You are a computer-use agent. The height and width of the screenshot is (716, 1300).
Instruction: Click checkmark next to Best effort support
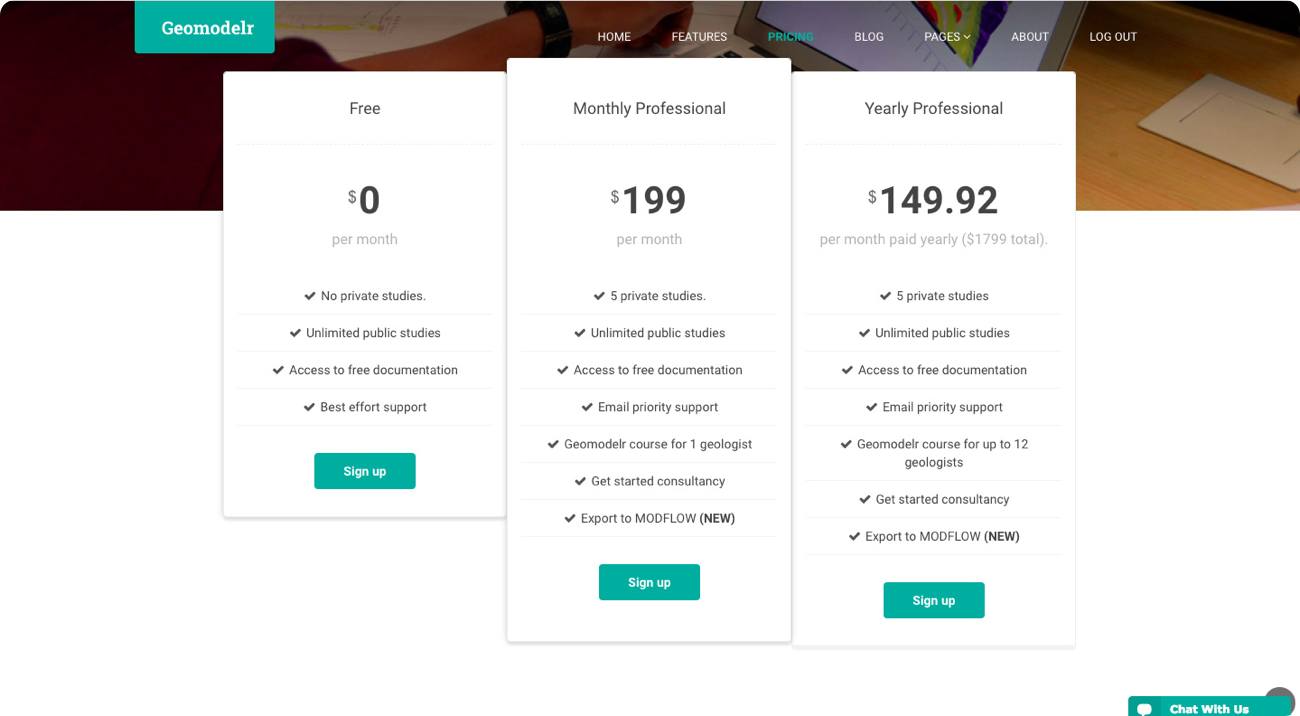point(309,407)
